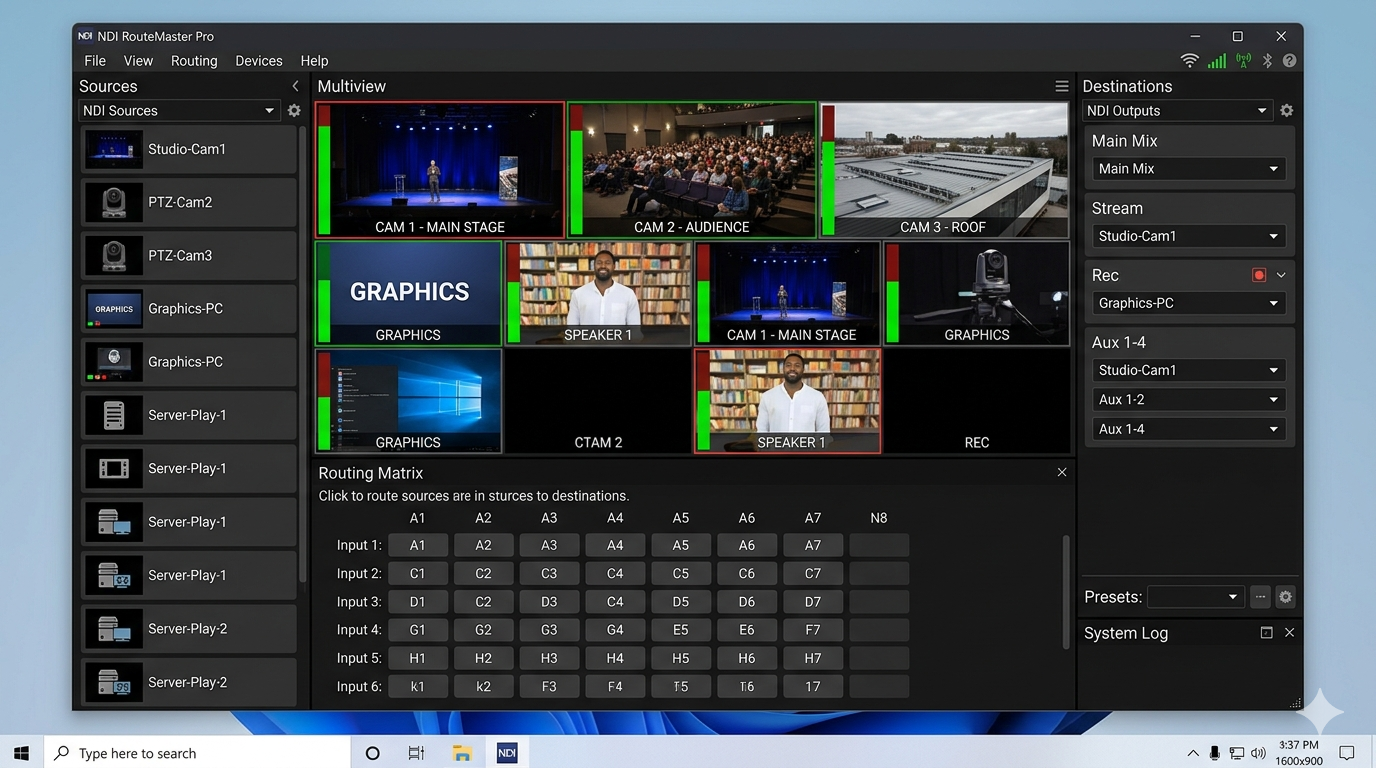
Task: Open the Destinations settings gear
Action: [x=1287, y=111]
